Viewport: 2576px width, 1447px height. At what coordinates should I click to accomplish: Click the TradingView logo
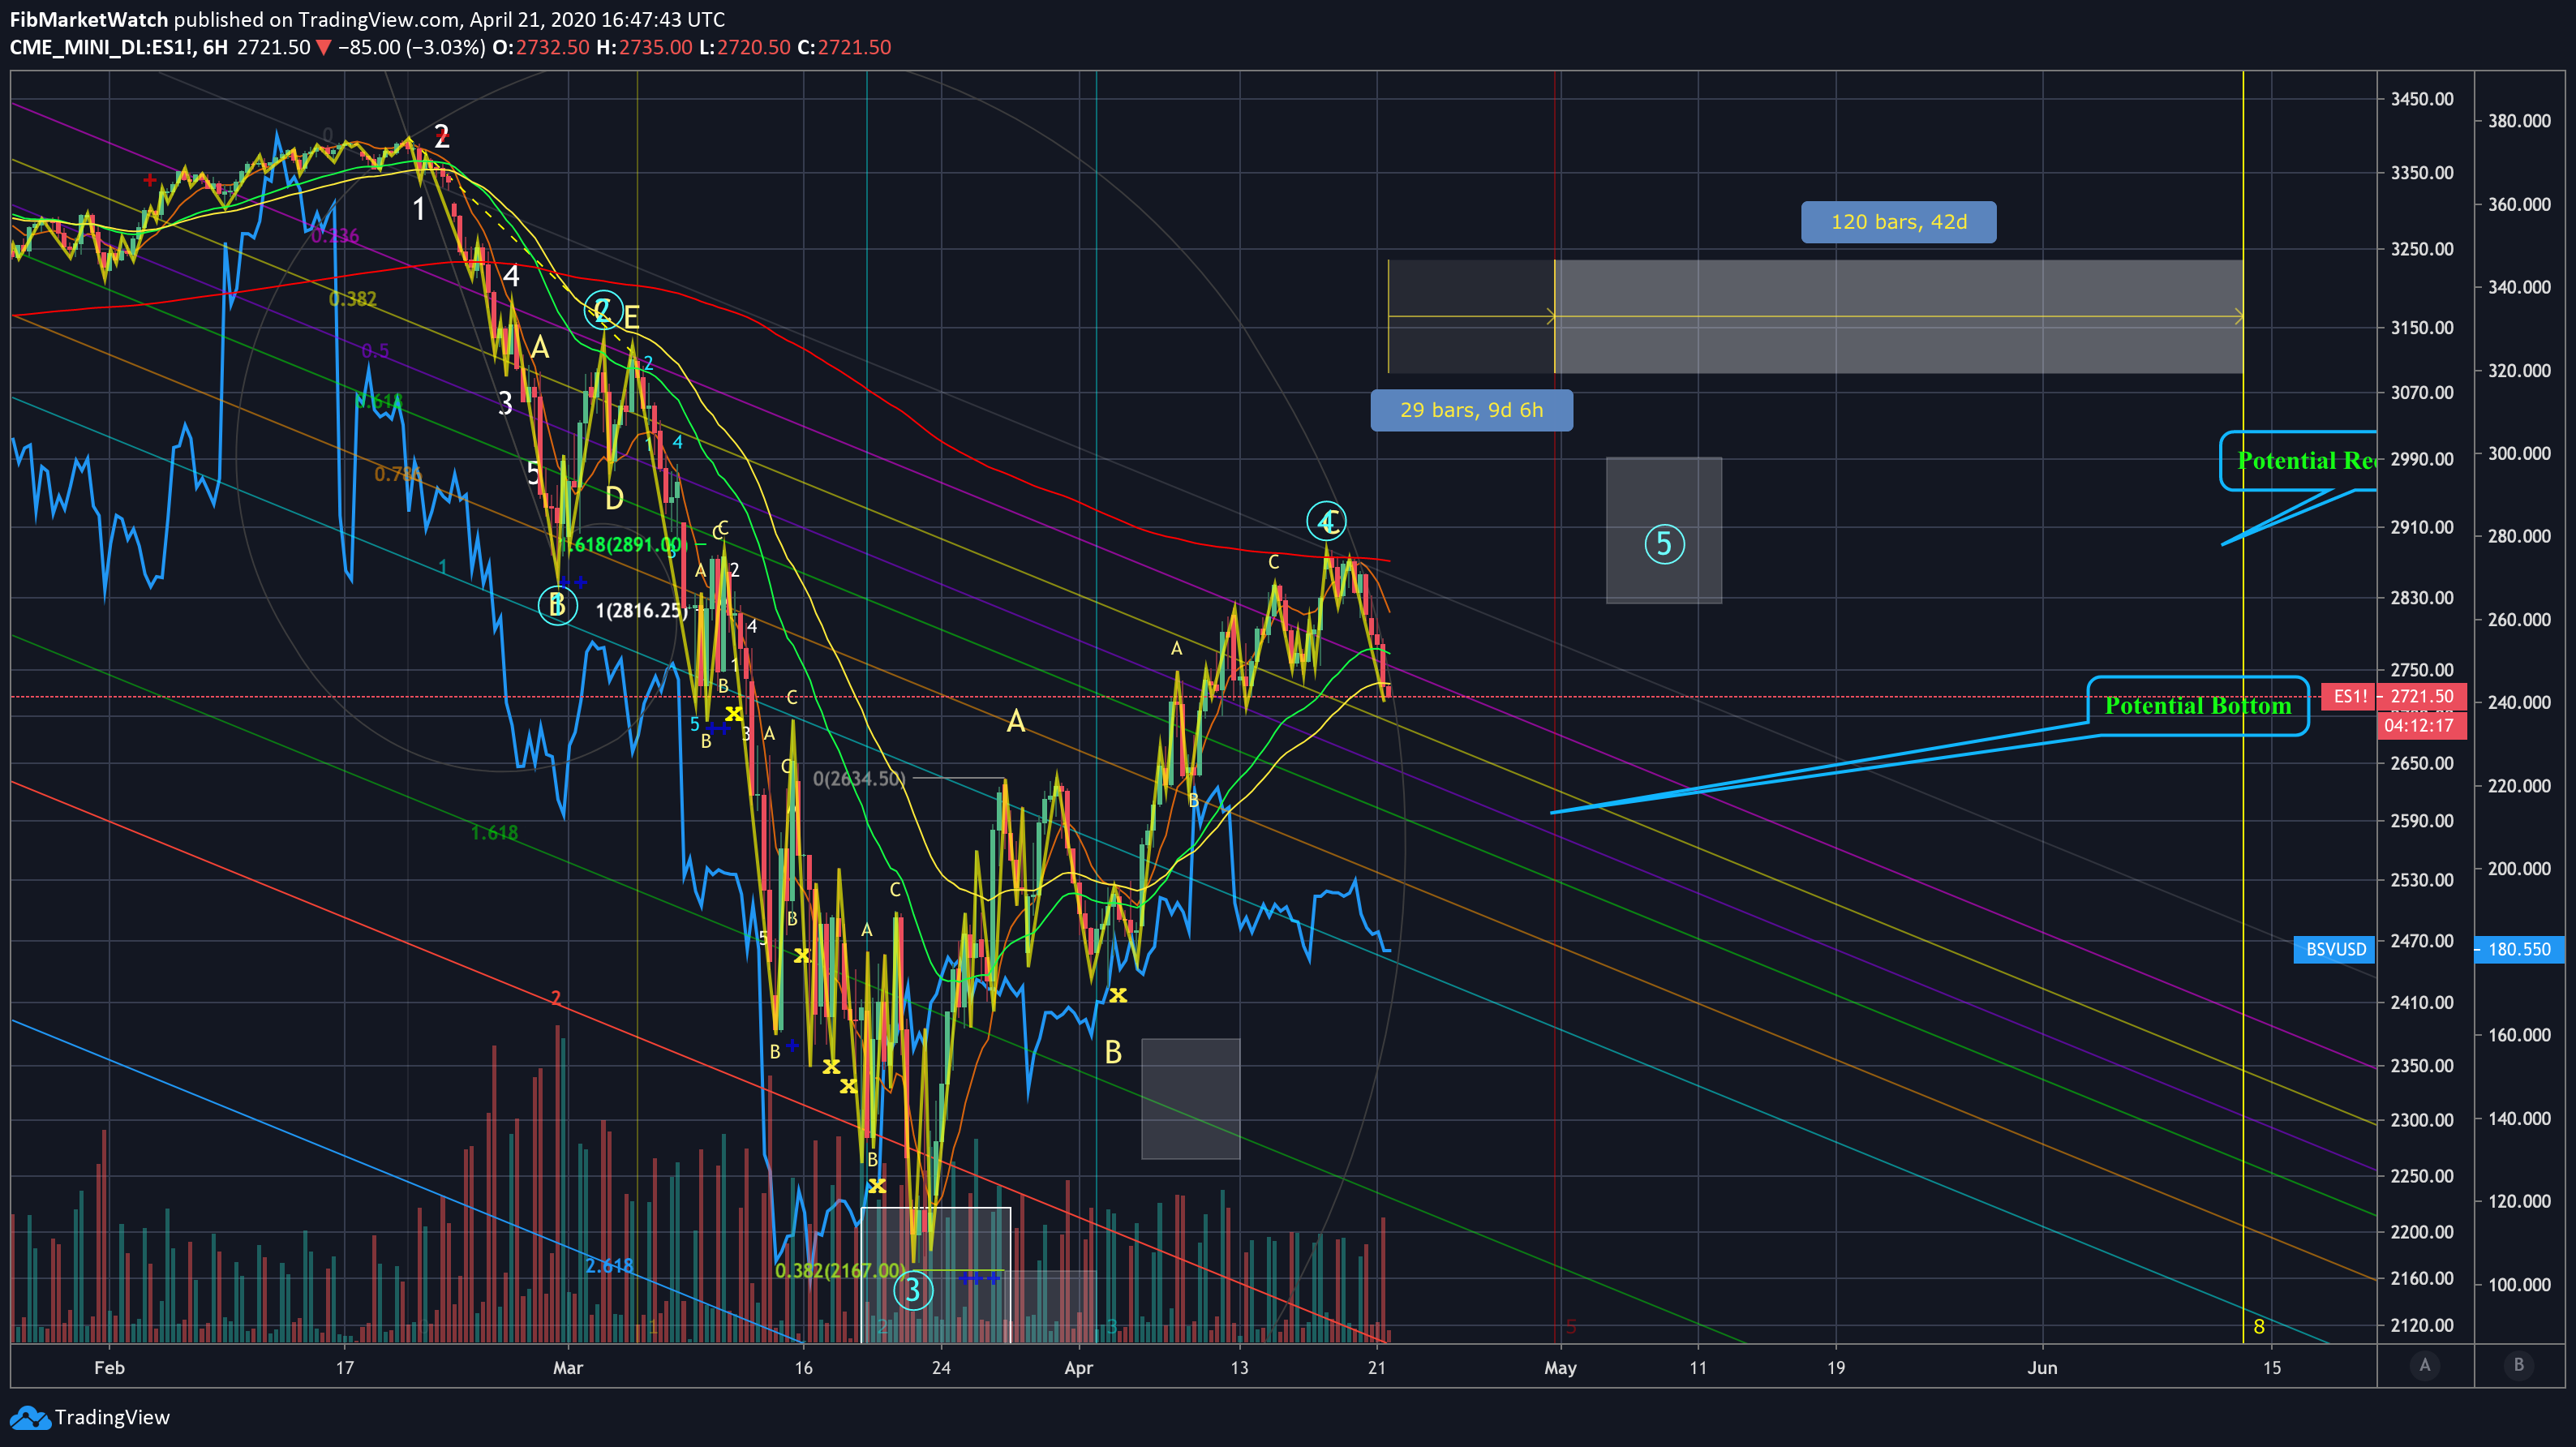89,1417
